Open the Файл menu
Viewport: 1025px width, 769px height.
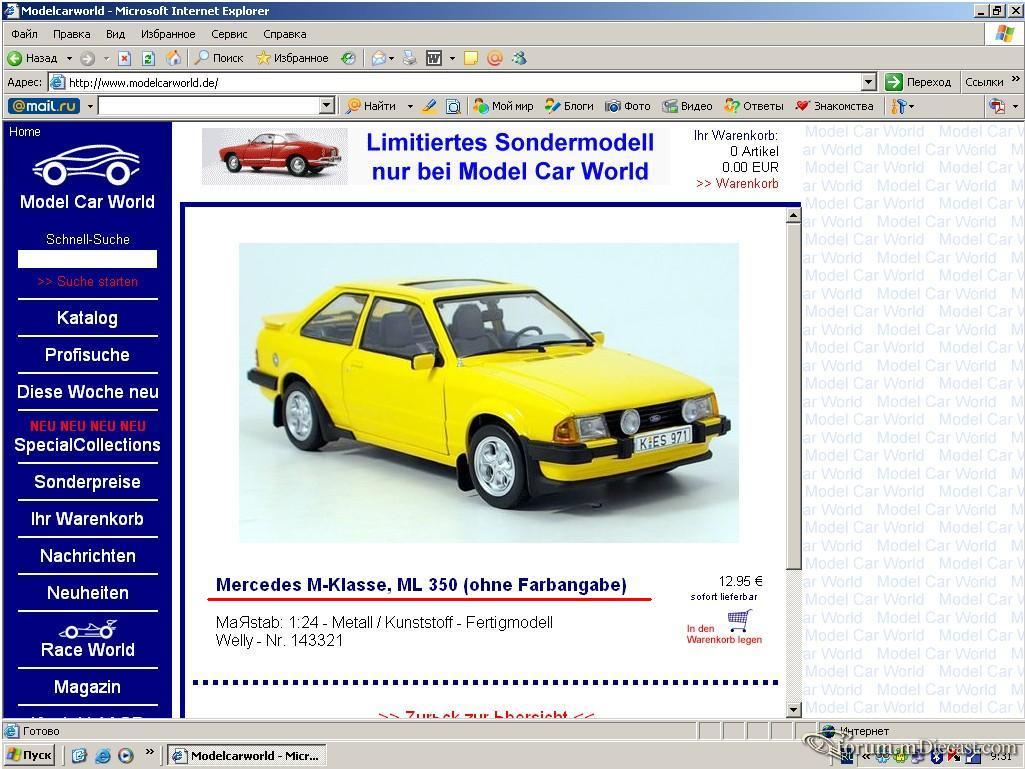tap(24, 34)
